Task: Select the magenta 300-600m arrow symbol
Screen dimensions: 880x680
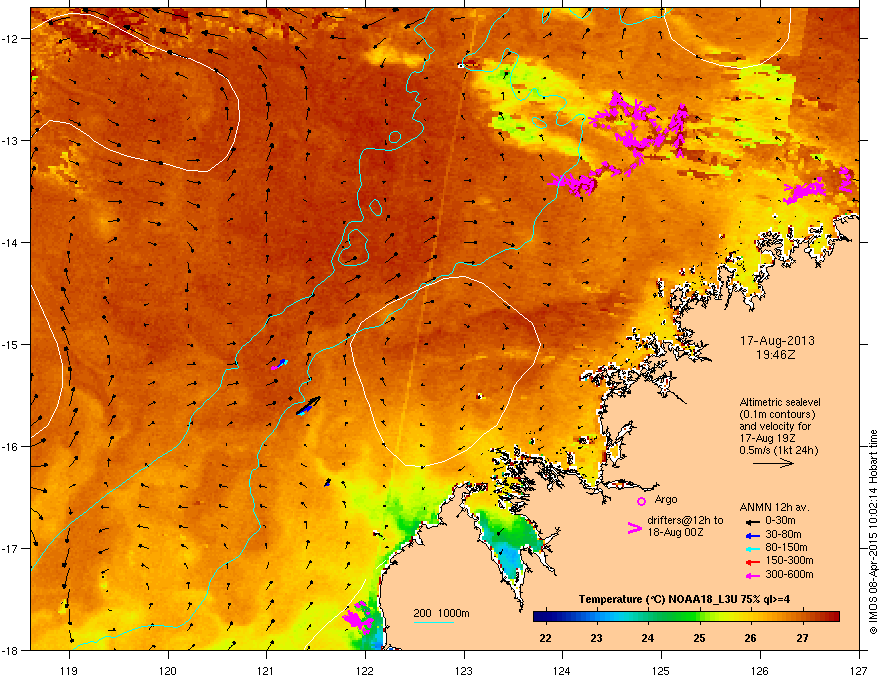Action: click(752, 575)
